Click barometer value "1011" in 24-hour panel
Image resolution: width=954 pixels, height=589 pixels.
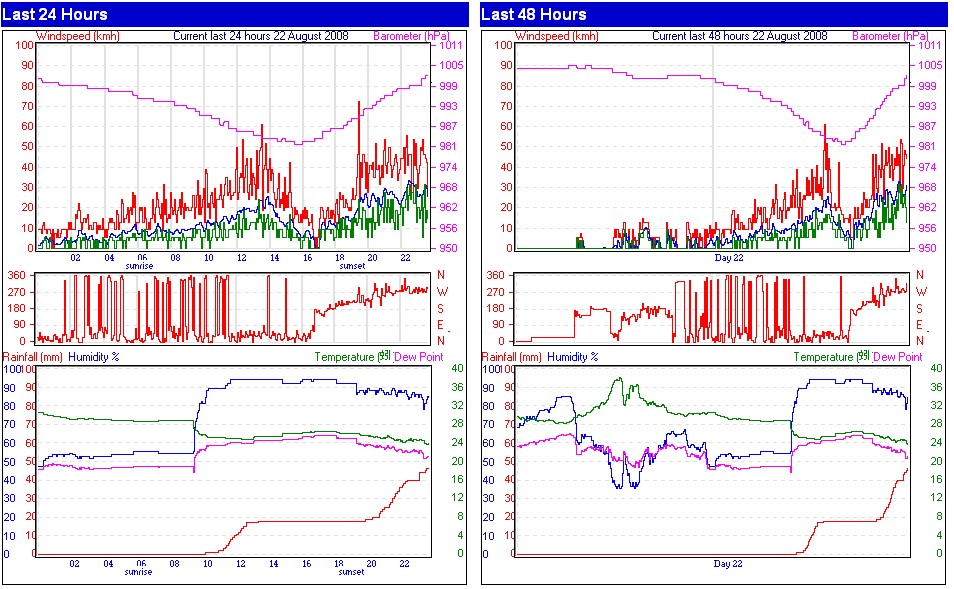tap(451, 45)
